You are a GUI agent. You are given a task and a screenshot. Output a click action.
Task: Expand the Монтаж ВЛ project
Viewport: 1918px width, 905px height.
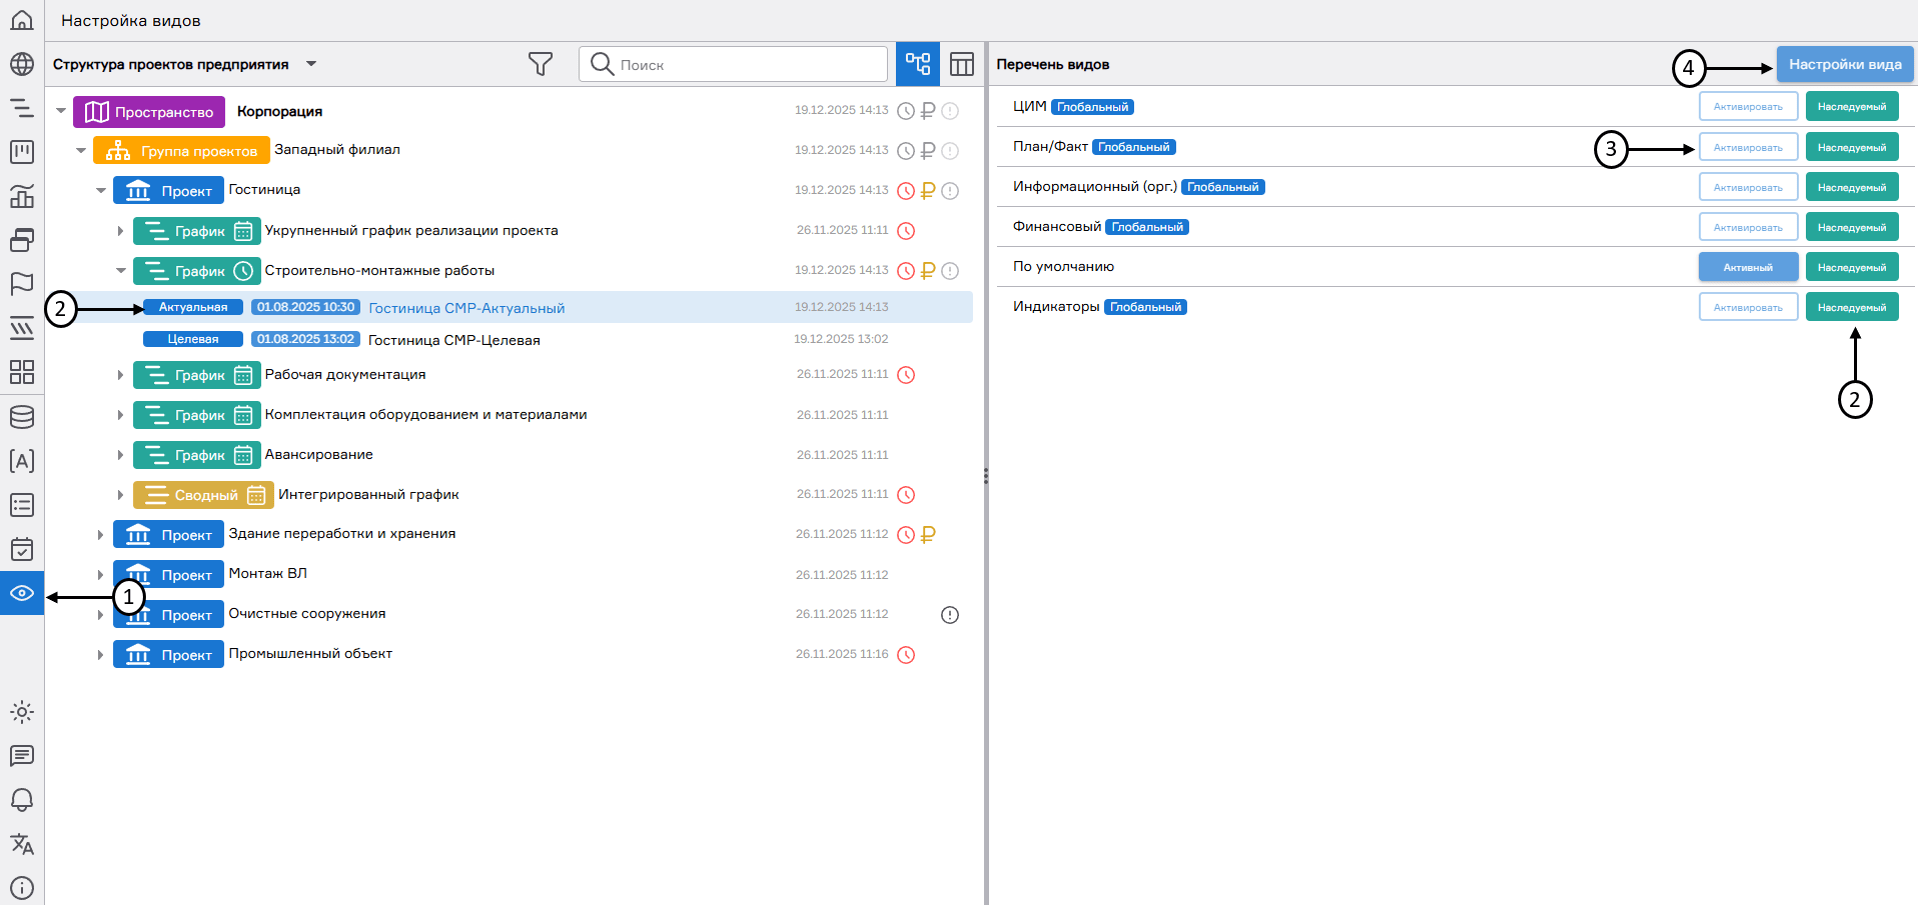click(x=100, y=575)
